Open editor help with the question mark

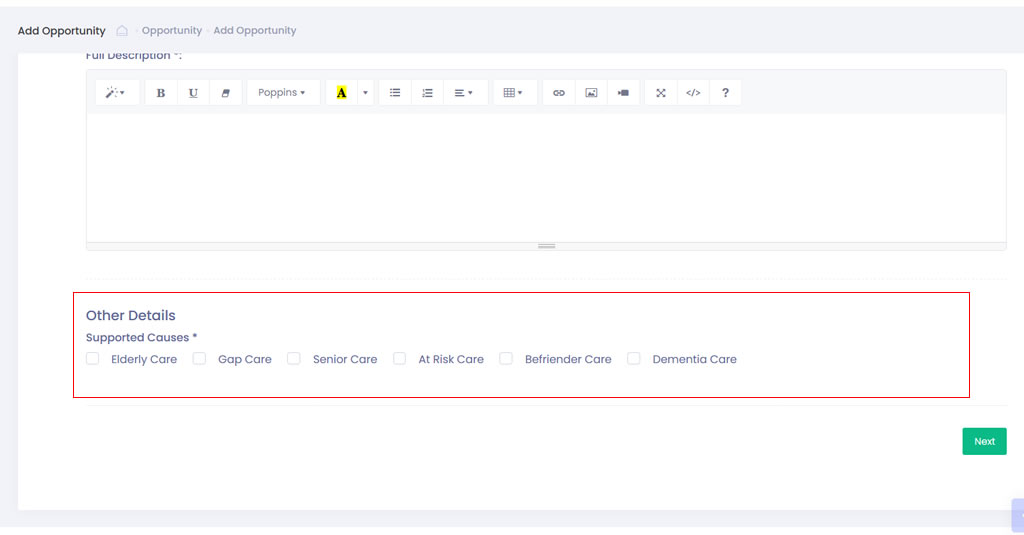pos(725,93)
